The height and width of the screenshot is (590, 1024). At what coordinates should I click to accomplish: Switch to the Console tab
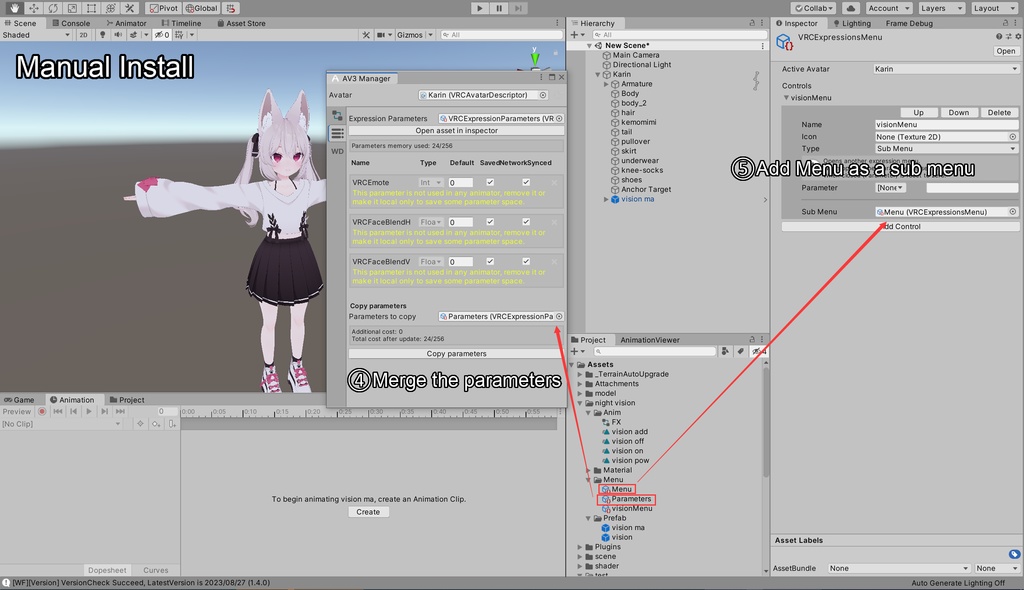(71, 23)
